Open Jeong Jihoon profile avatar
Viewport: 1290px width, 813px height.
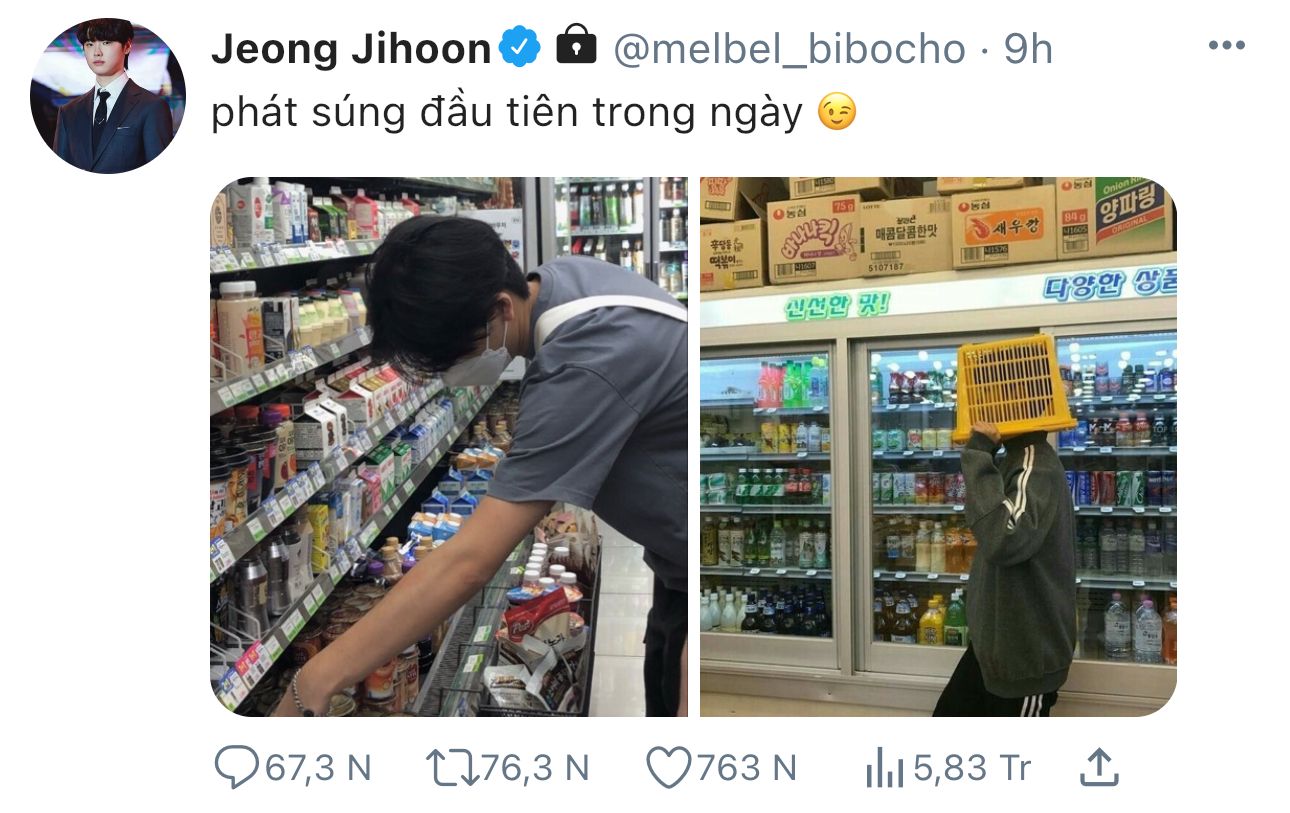pyautogui.click(x=108, y=96)
